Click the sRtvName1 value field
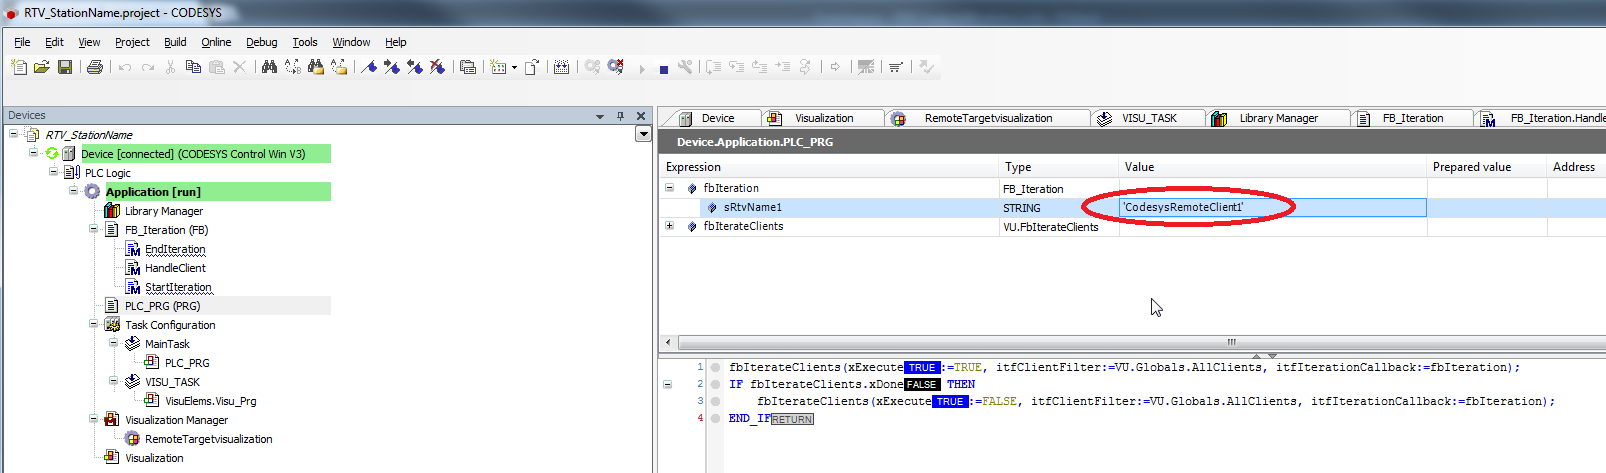Image resolution: width=1606 pixels, height=473 pixels. tap(1270, 207)
